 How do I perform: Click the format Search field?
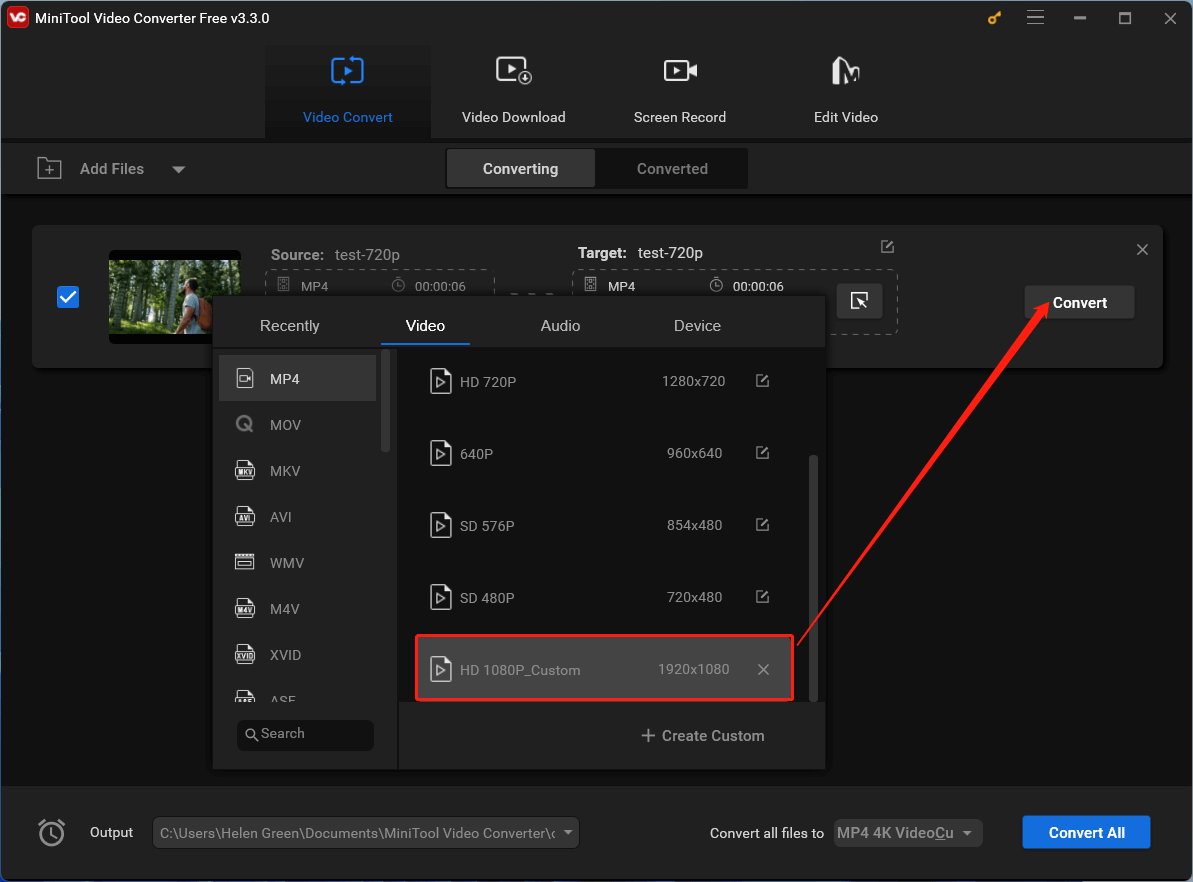click(x=305, y=734)
